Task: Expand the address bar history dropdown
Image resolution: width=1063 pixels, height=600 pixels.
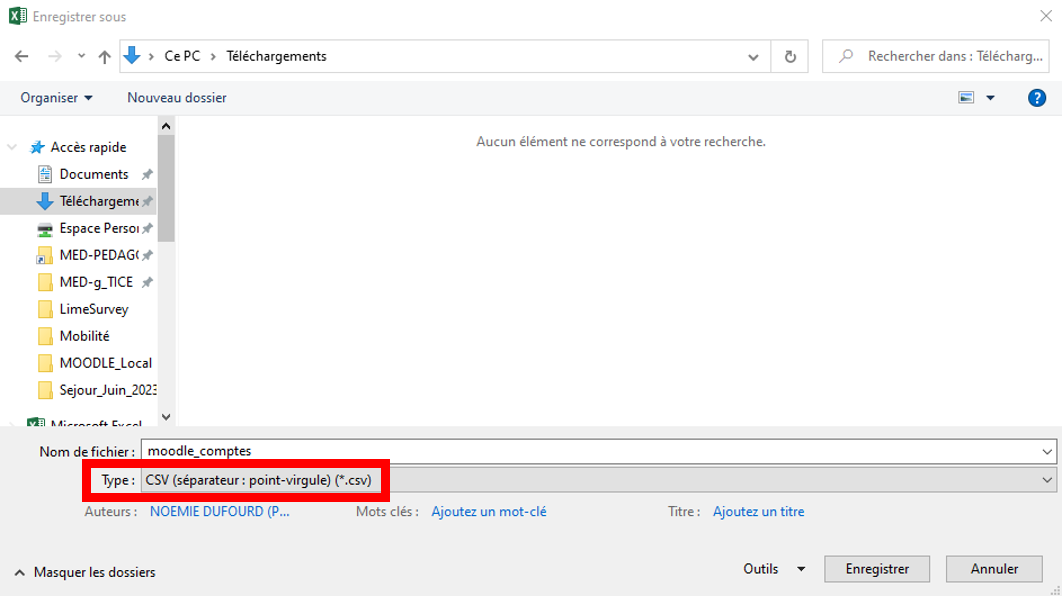Action: coord(753,57)
